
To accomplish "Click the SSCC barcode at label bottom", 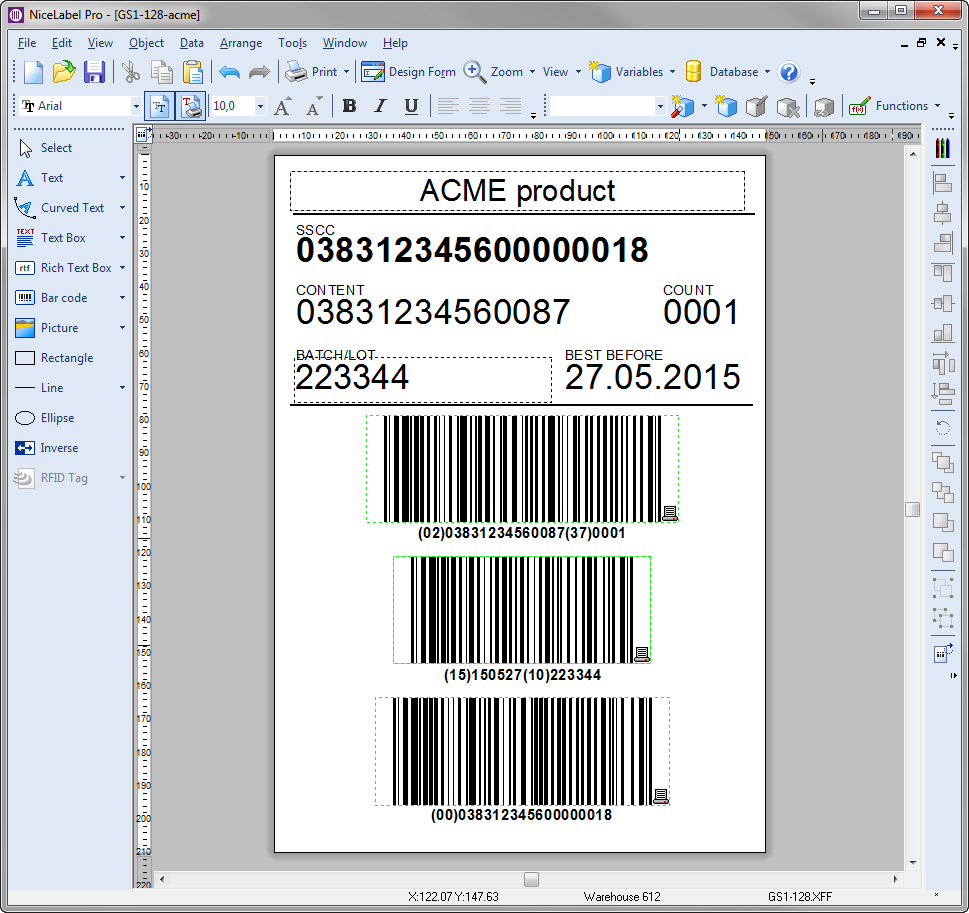I will (520, 751).
